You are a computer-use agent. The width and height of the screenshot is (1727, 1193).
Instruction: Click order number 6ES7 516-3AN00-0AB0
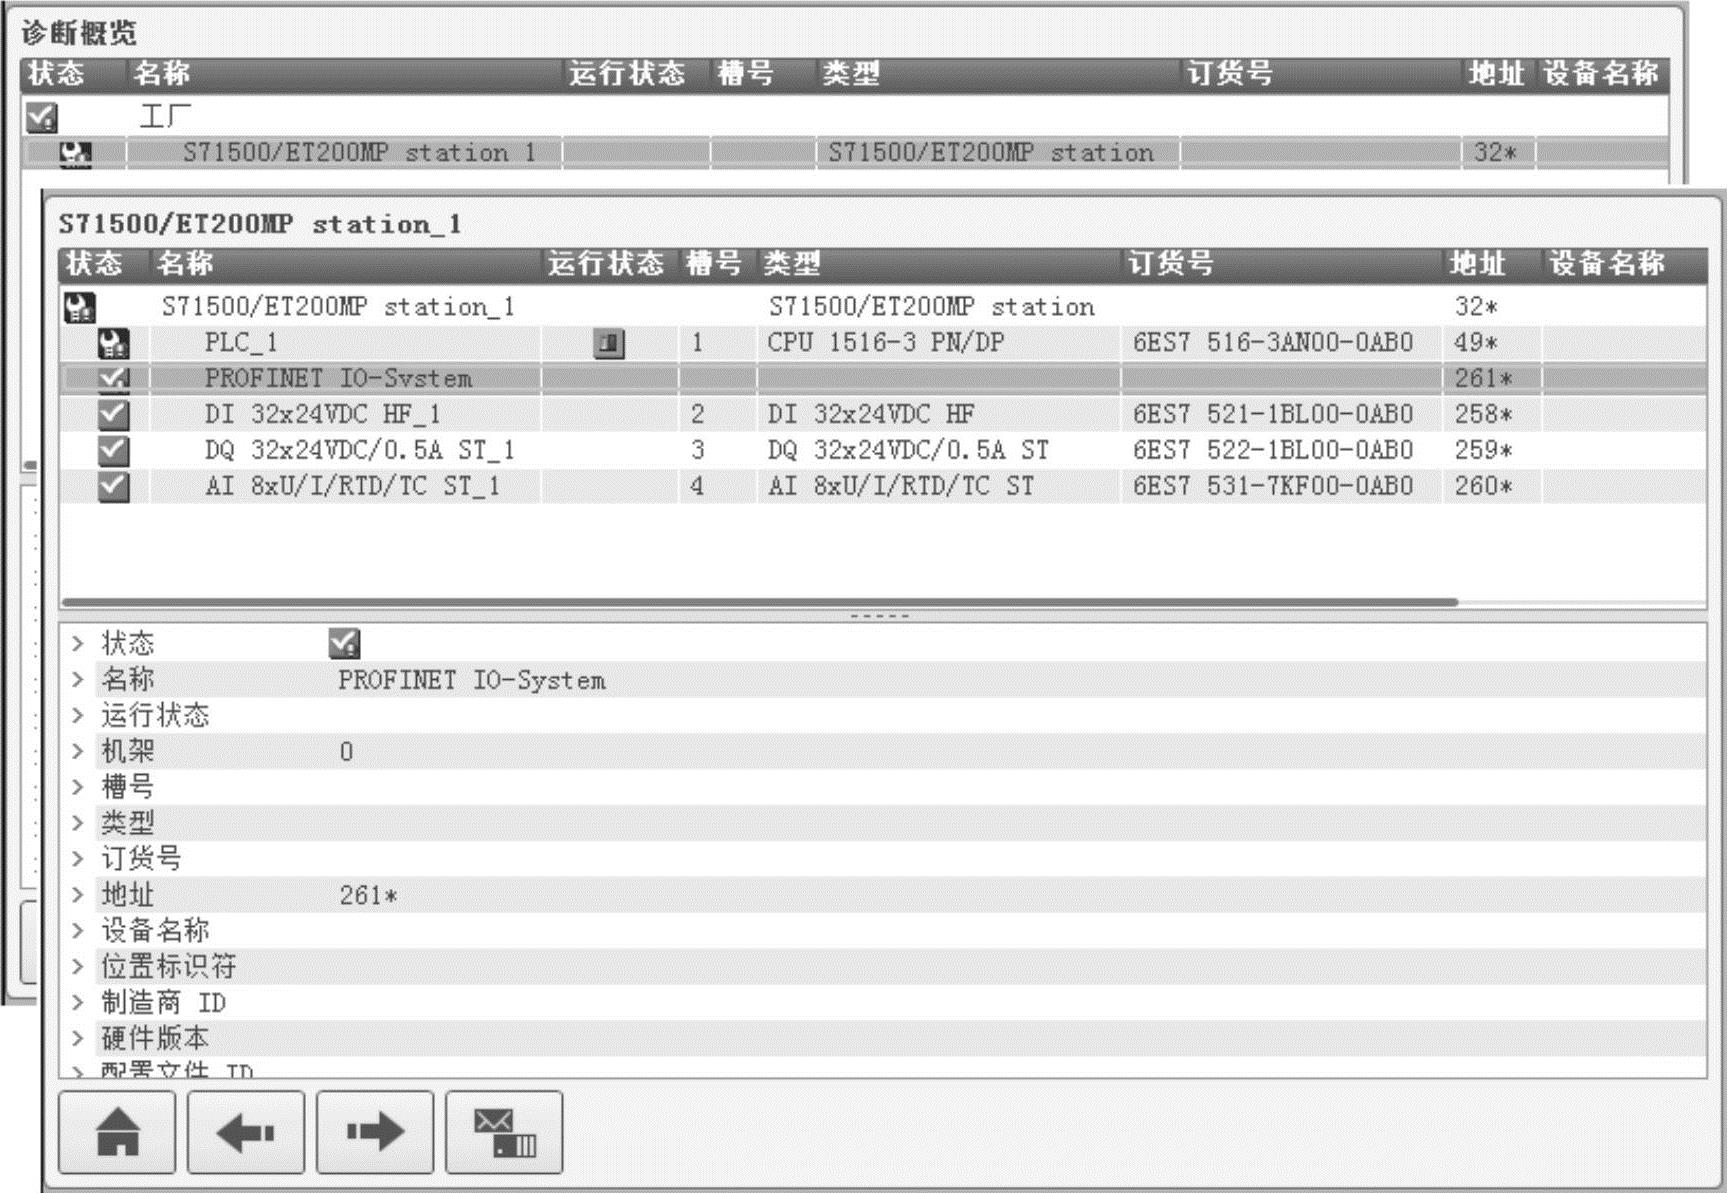pos(1273,343)
